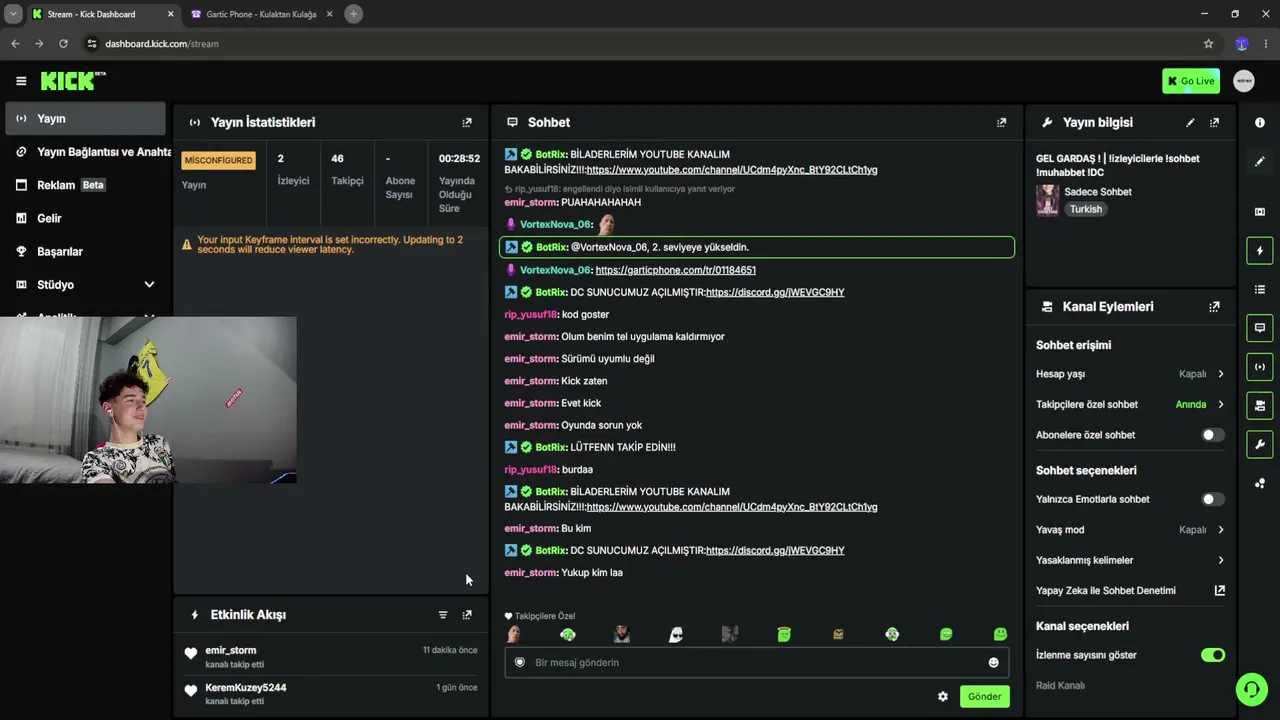Click the message input field
This screenshot has height=720, width=1280.
point(757,662)
